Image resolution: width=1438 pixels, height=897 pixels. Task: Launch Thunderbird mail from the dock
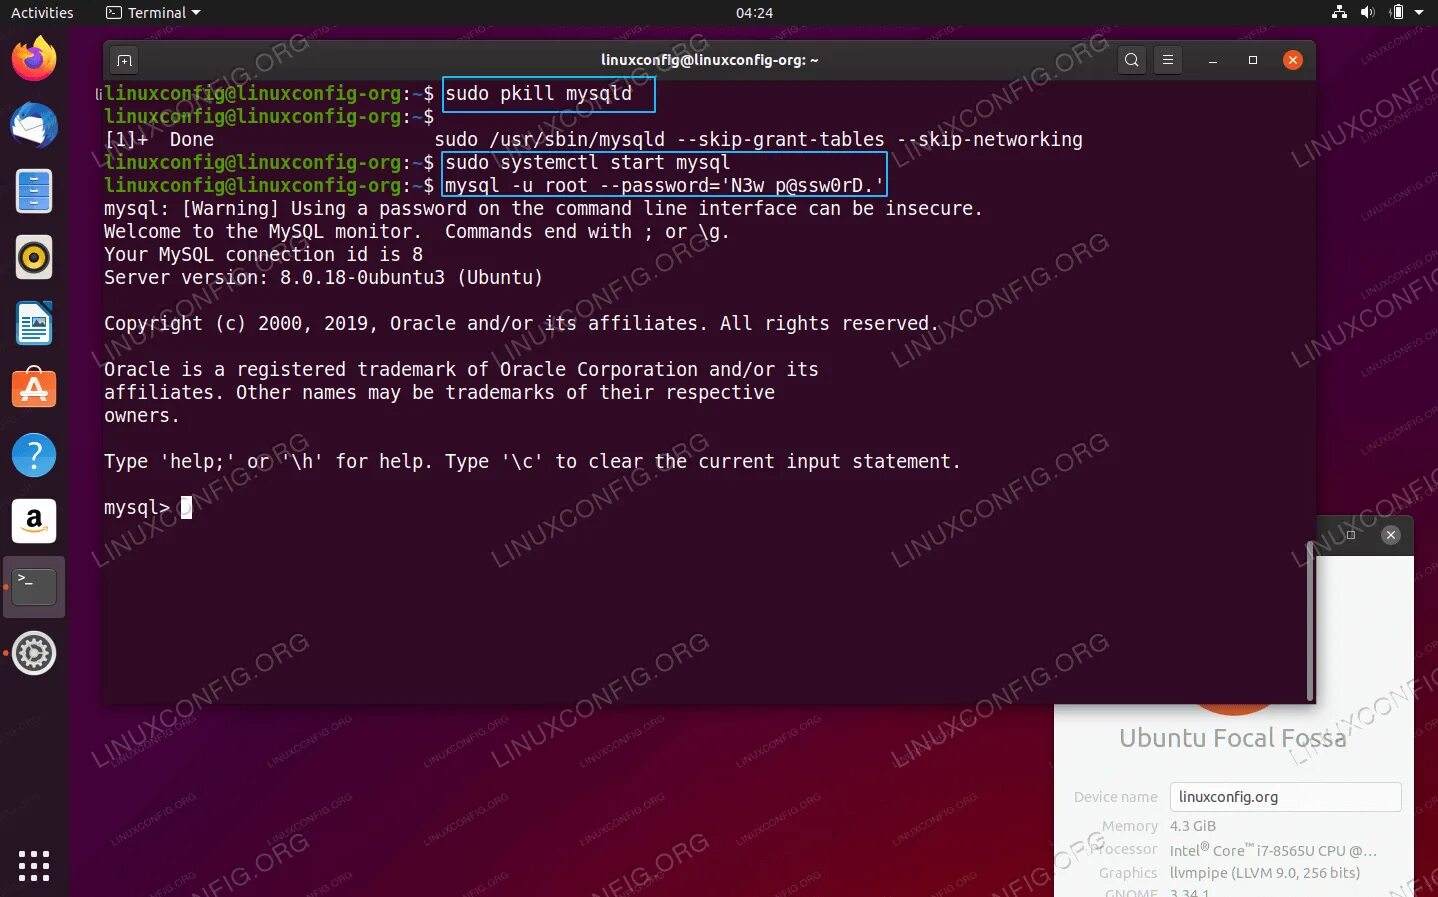click(34, 125)
